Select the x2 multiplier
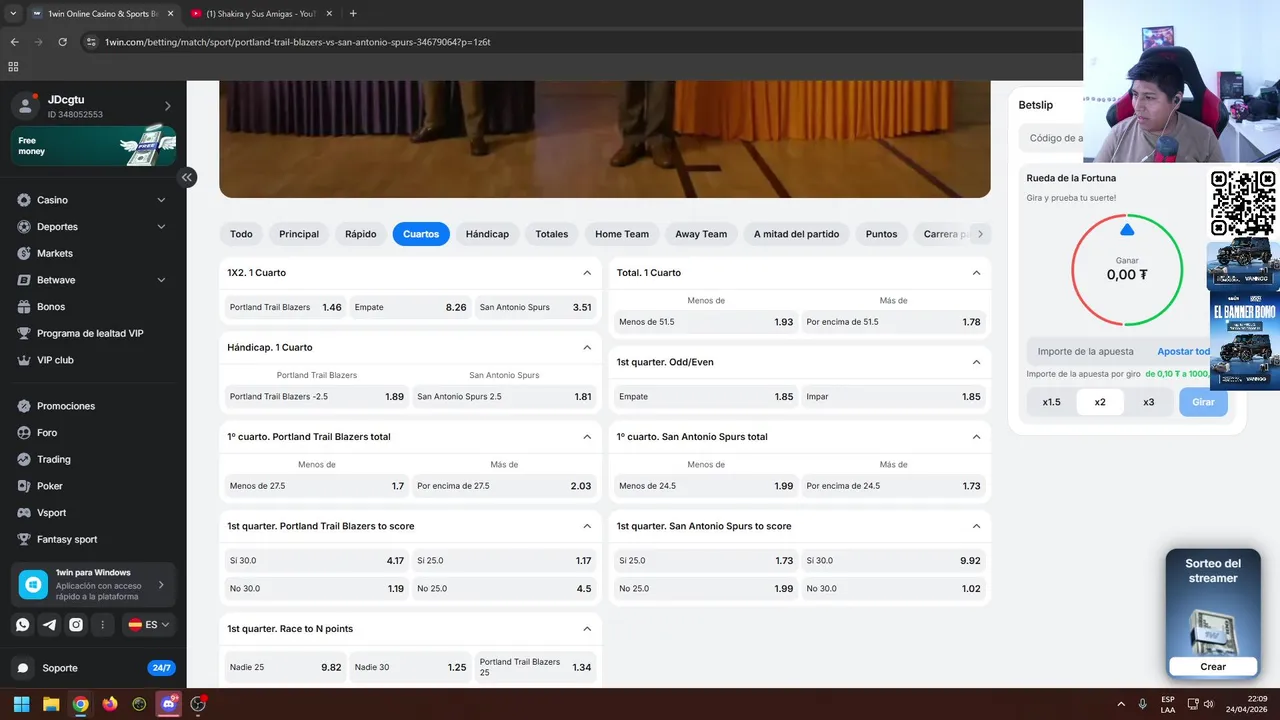This screenshot has width=1280, height=720. pos(1100,402)
